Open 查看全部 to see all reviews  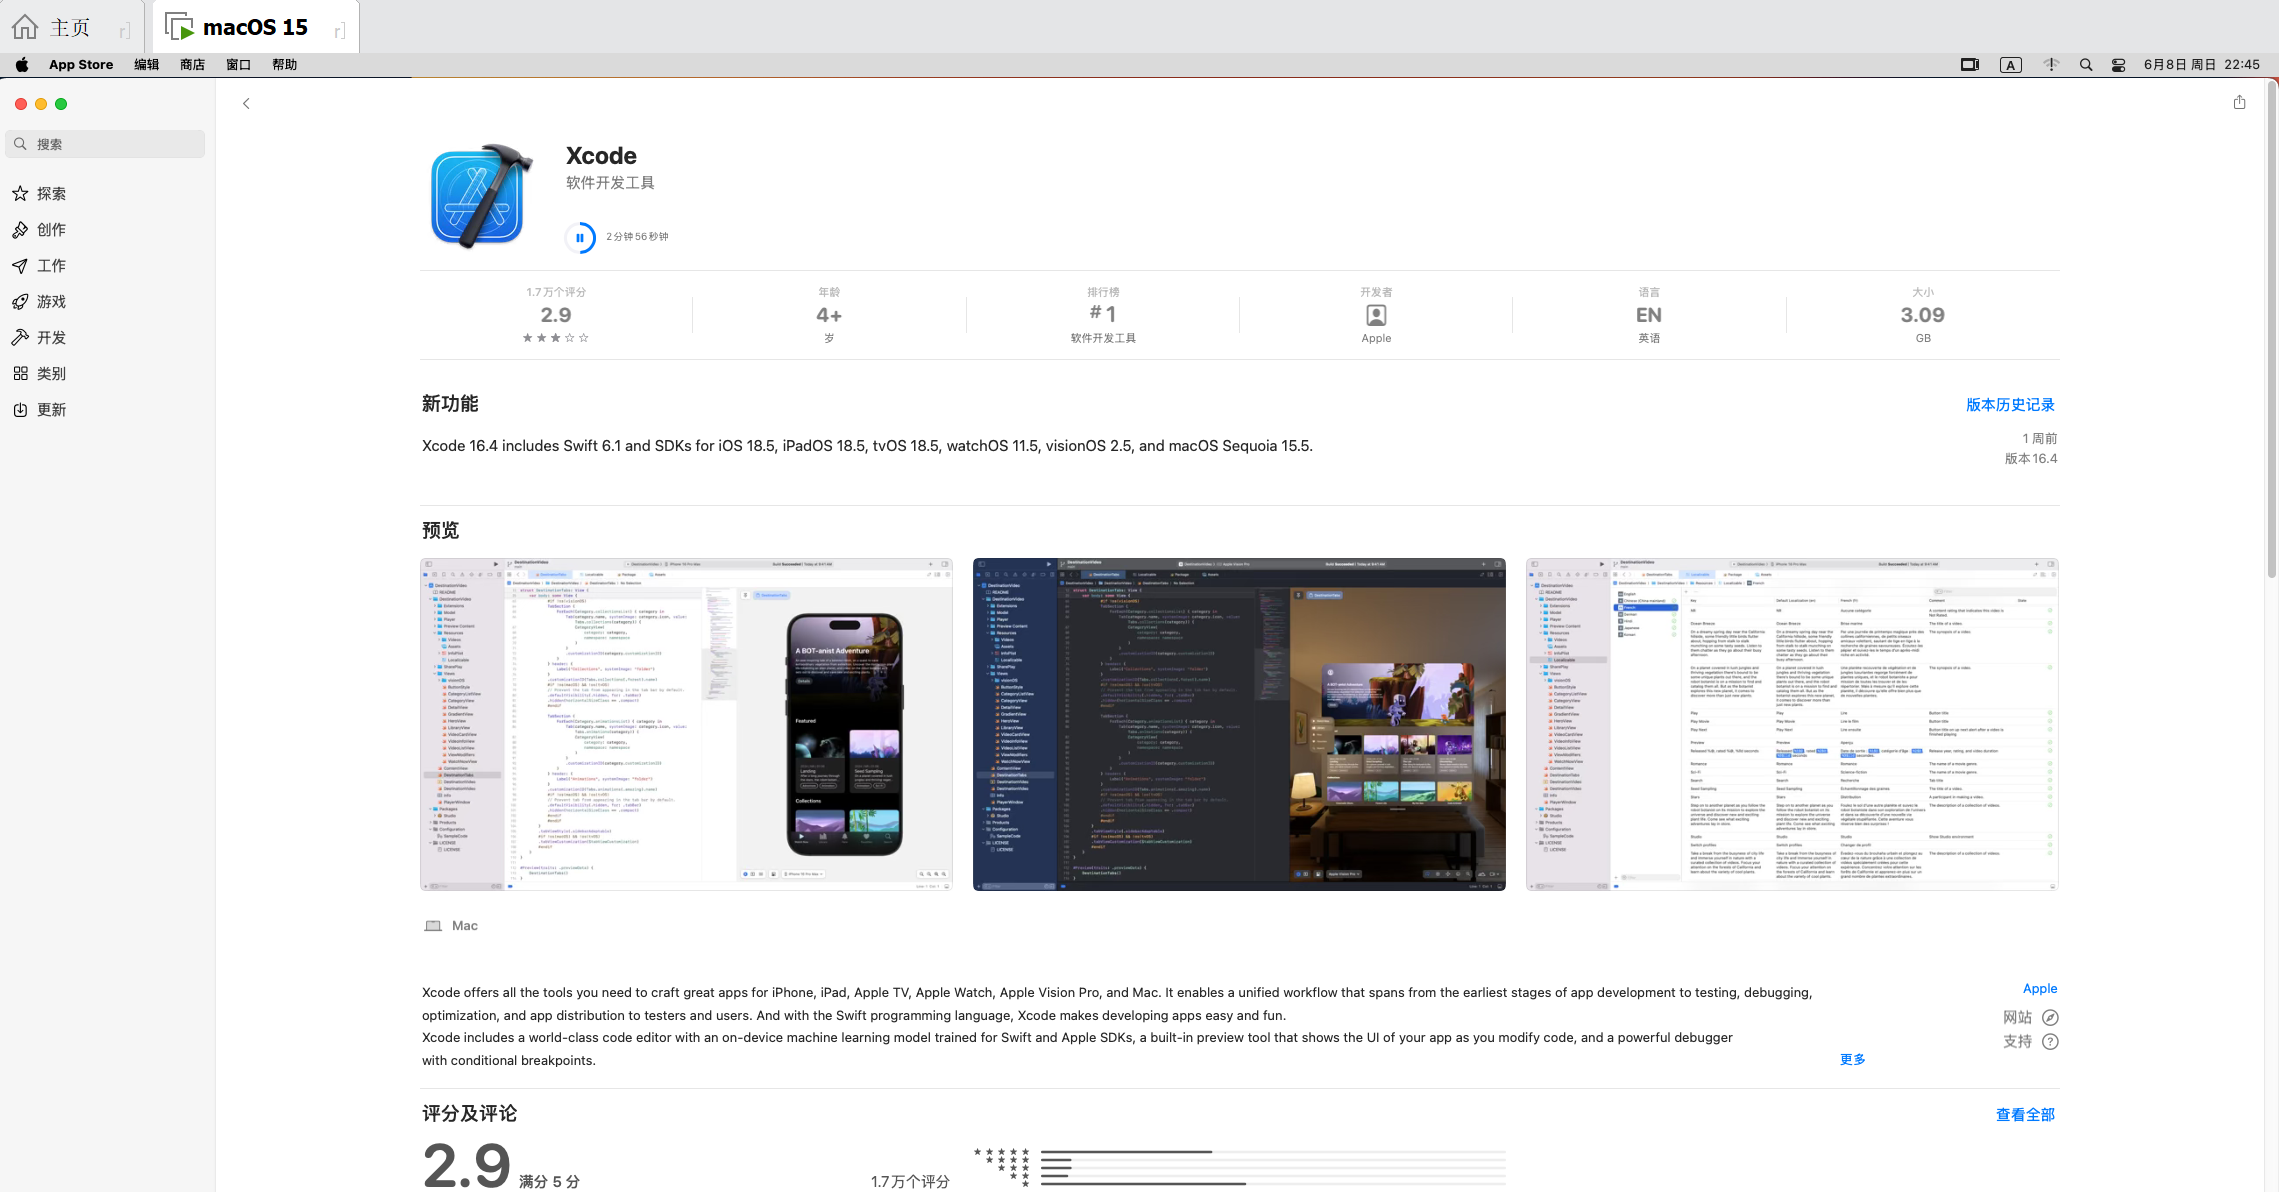(2025, 1114)
